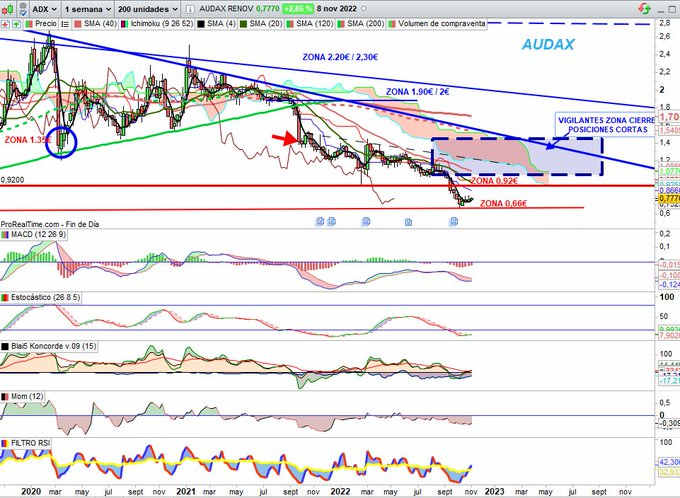Open the SMA (4) indicator settings
Viewport: 680px width, 498px height.
click(221, 24)
